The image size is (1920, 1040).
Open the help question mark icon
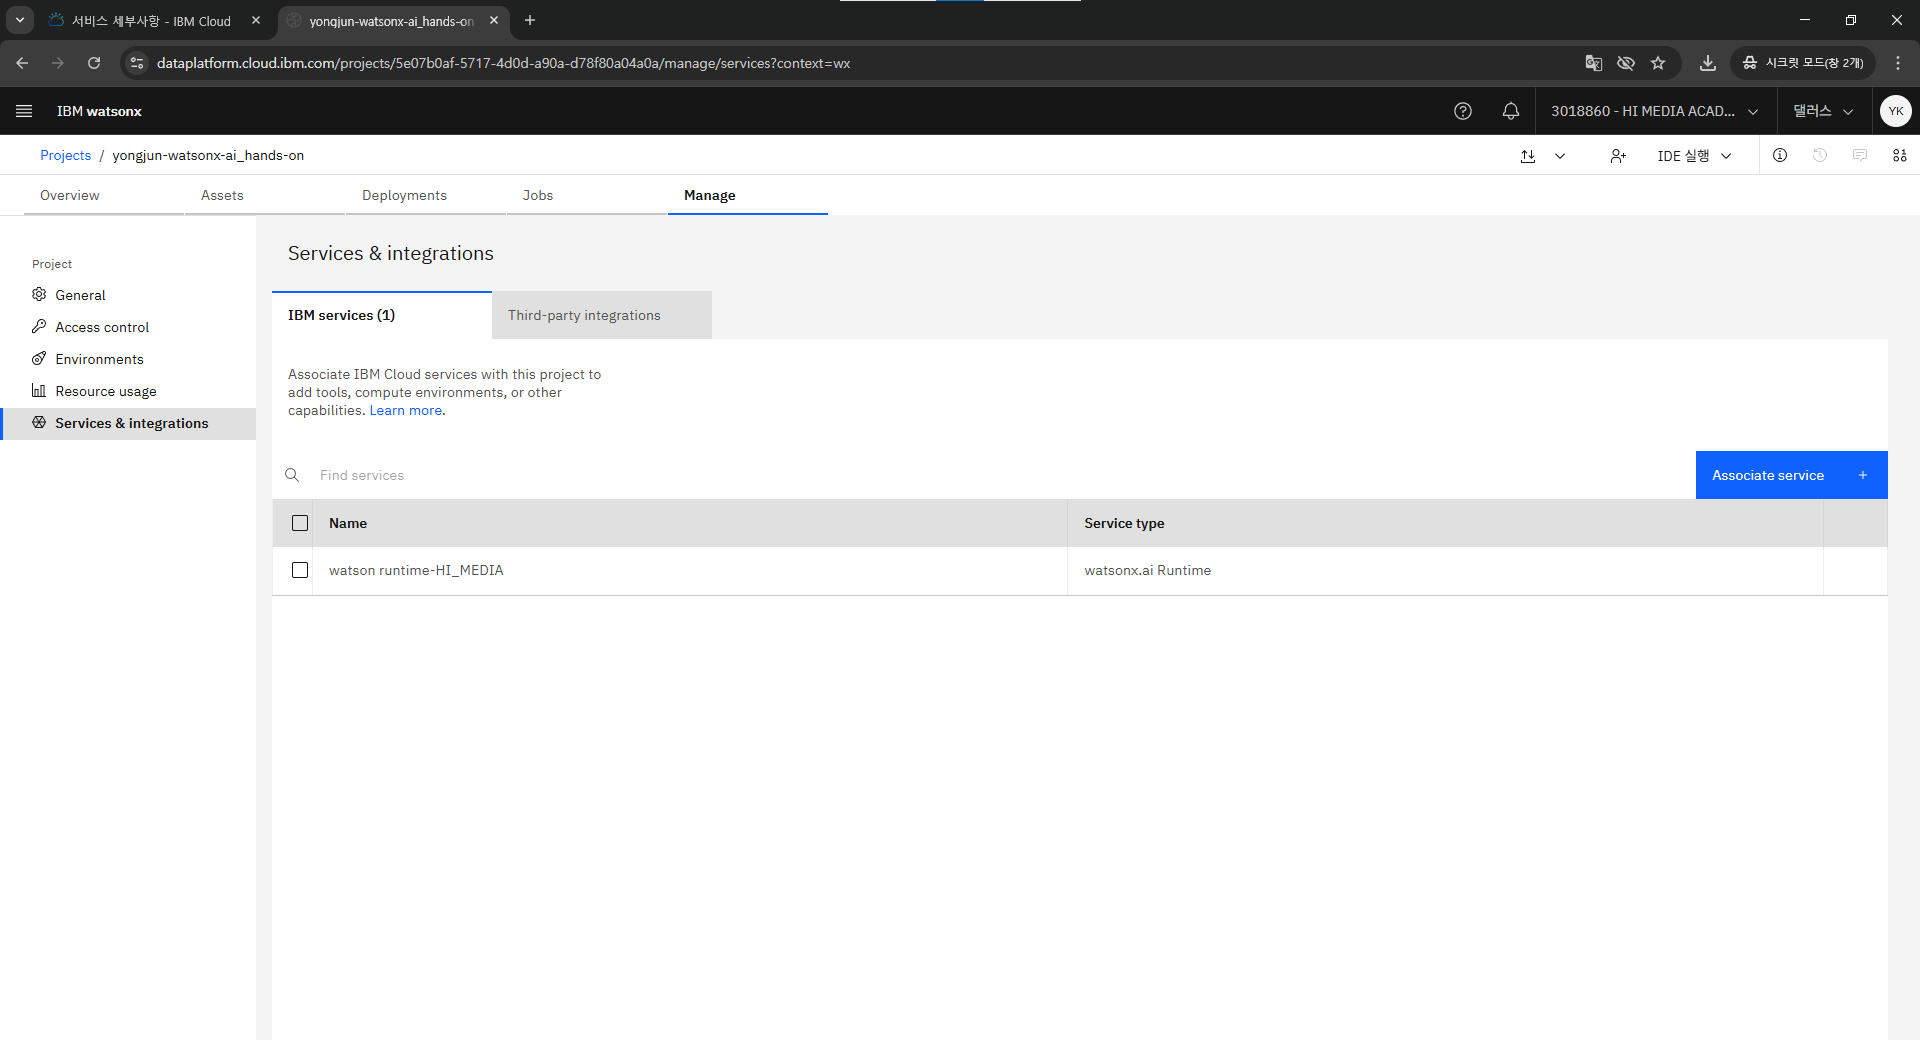click(1463, 111)
